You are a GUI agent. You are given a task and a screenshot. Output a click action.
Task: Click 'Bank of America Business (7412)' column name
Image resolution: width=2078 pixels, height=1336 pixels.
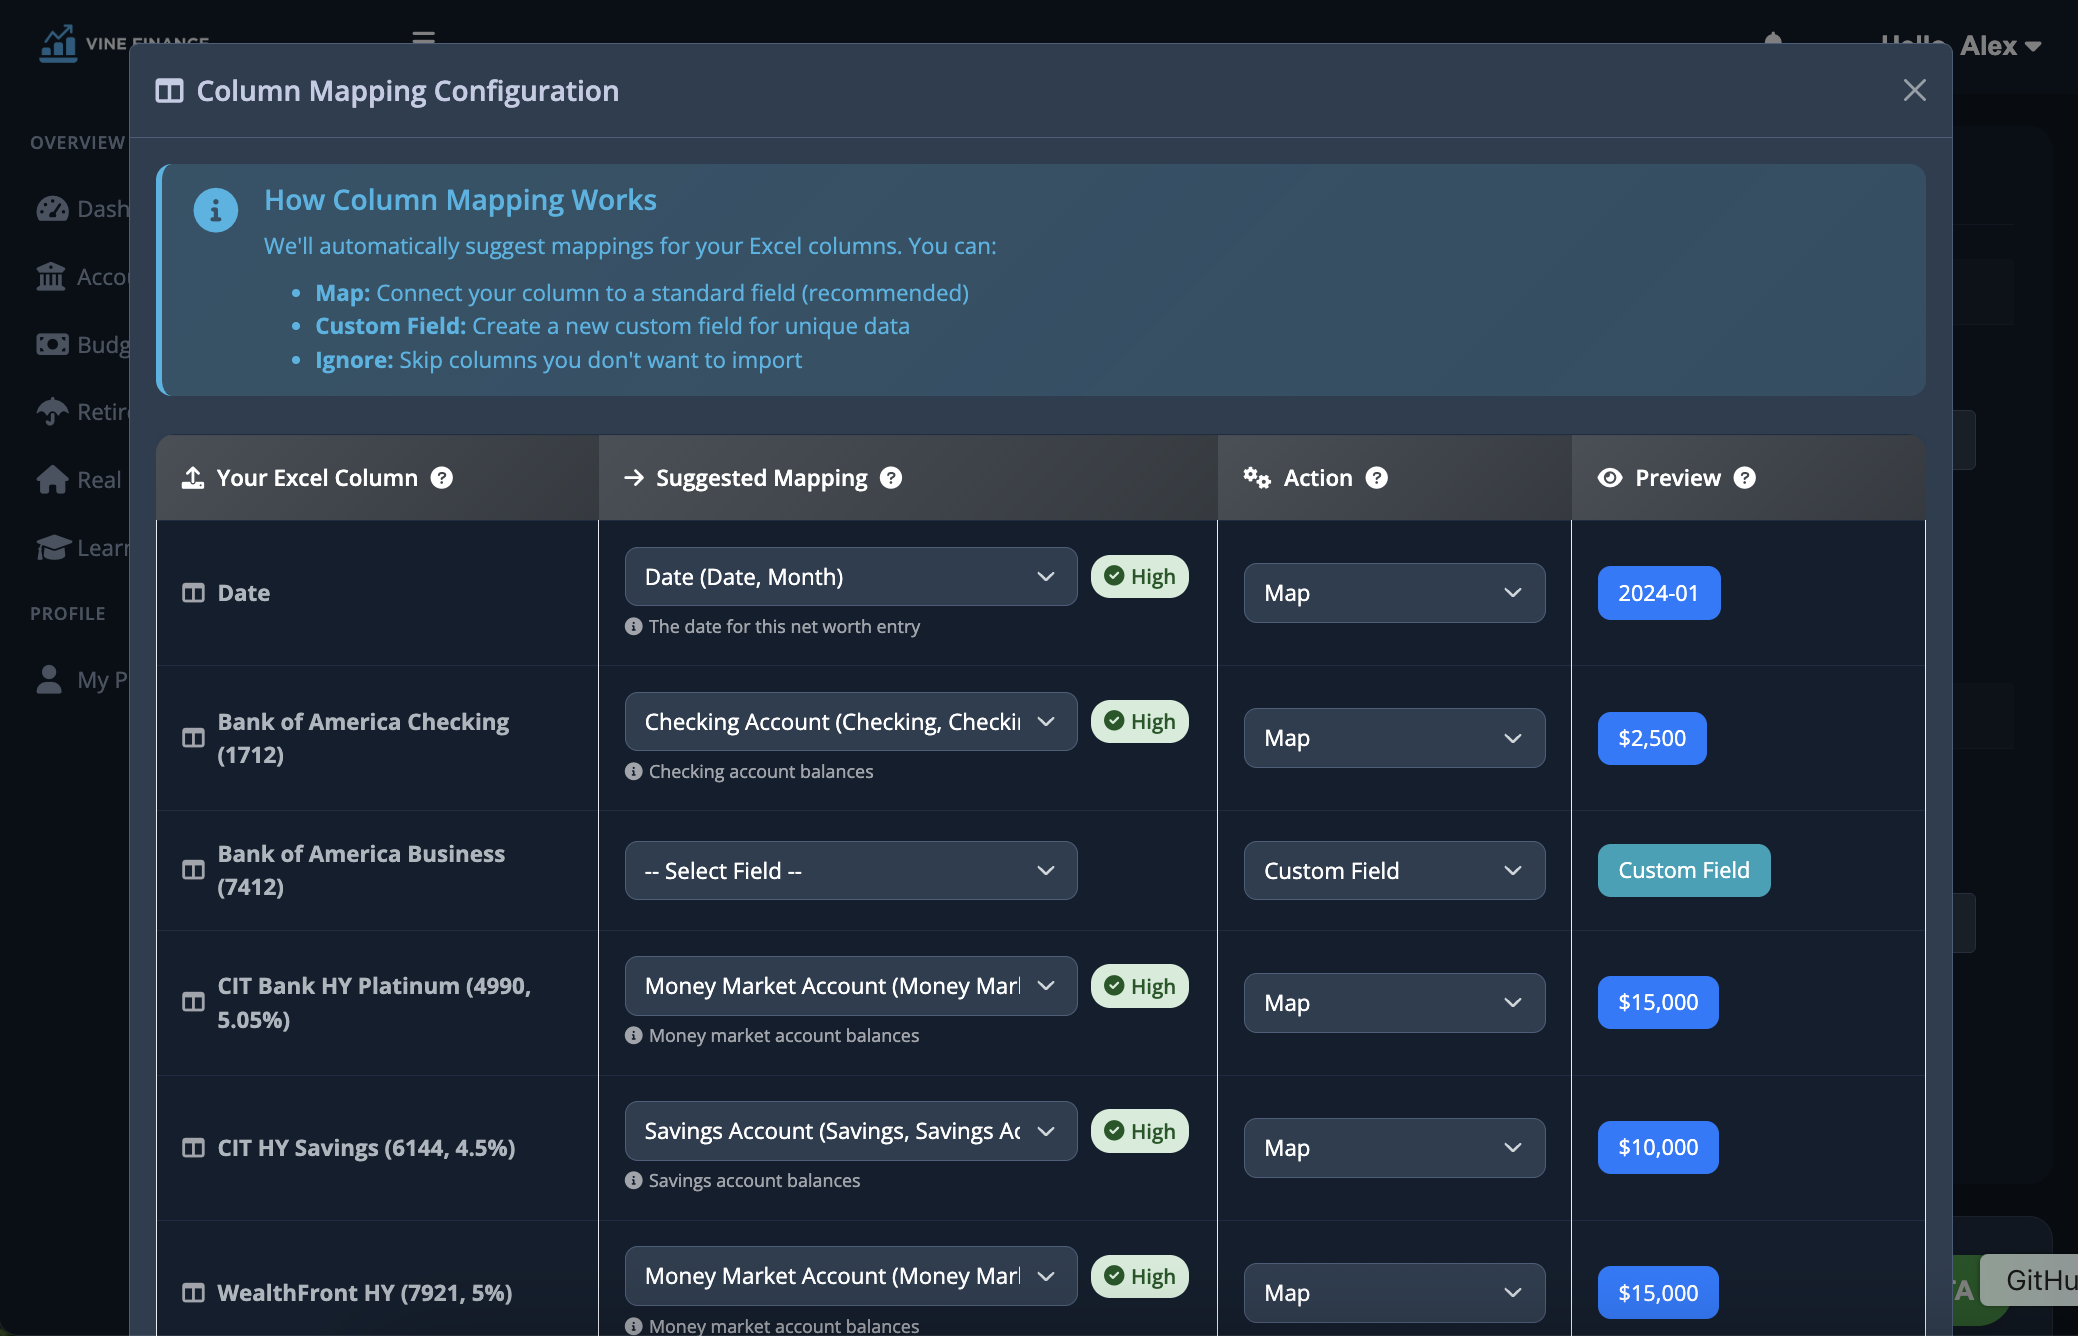pyautogui.click(x=361, y=870)
